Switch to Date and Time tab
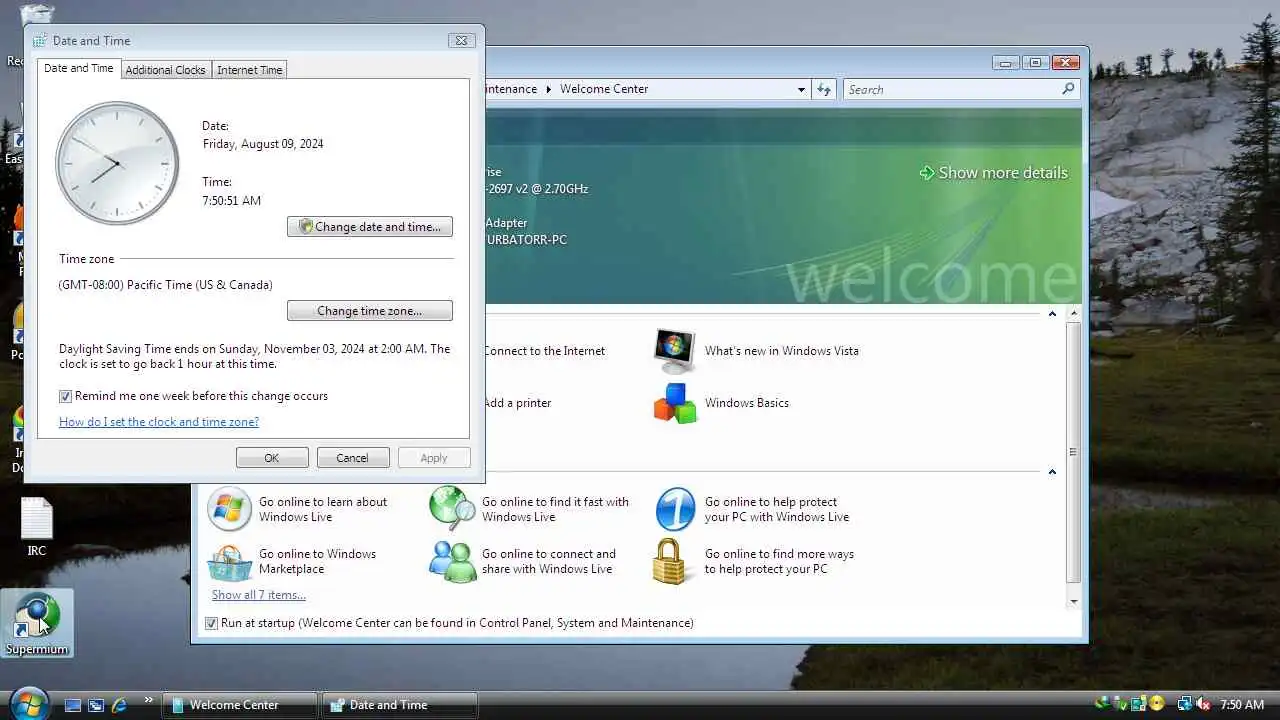 pyautogui.click(x=79, y=69)
